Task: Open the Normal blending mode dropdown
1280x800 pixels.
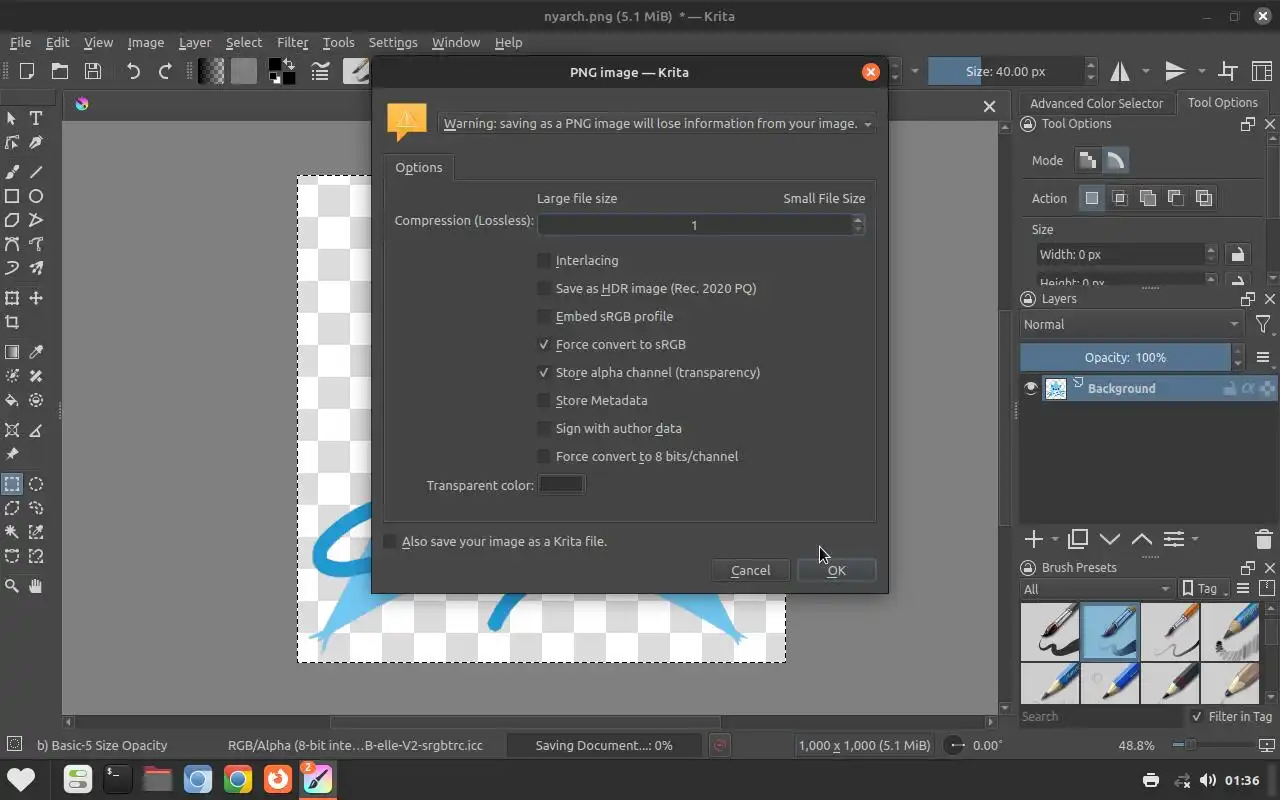Action: (1131, 324)
